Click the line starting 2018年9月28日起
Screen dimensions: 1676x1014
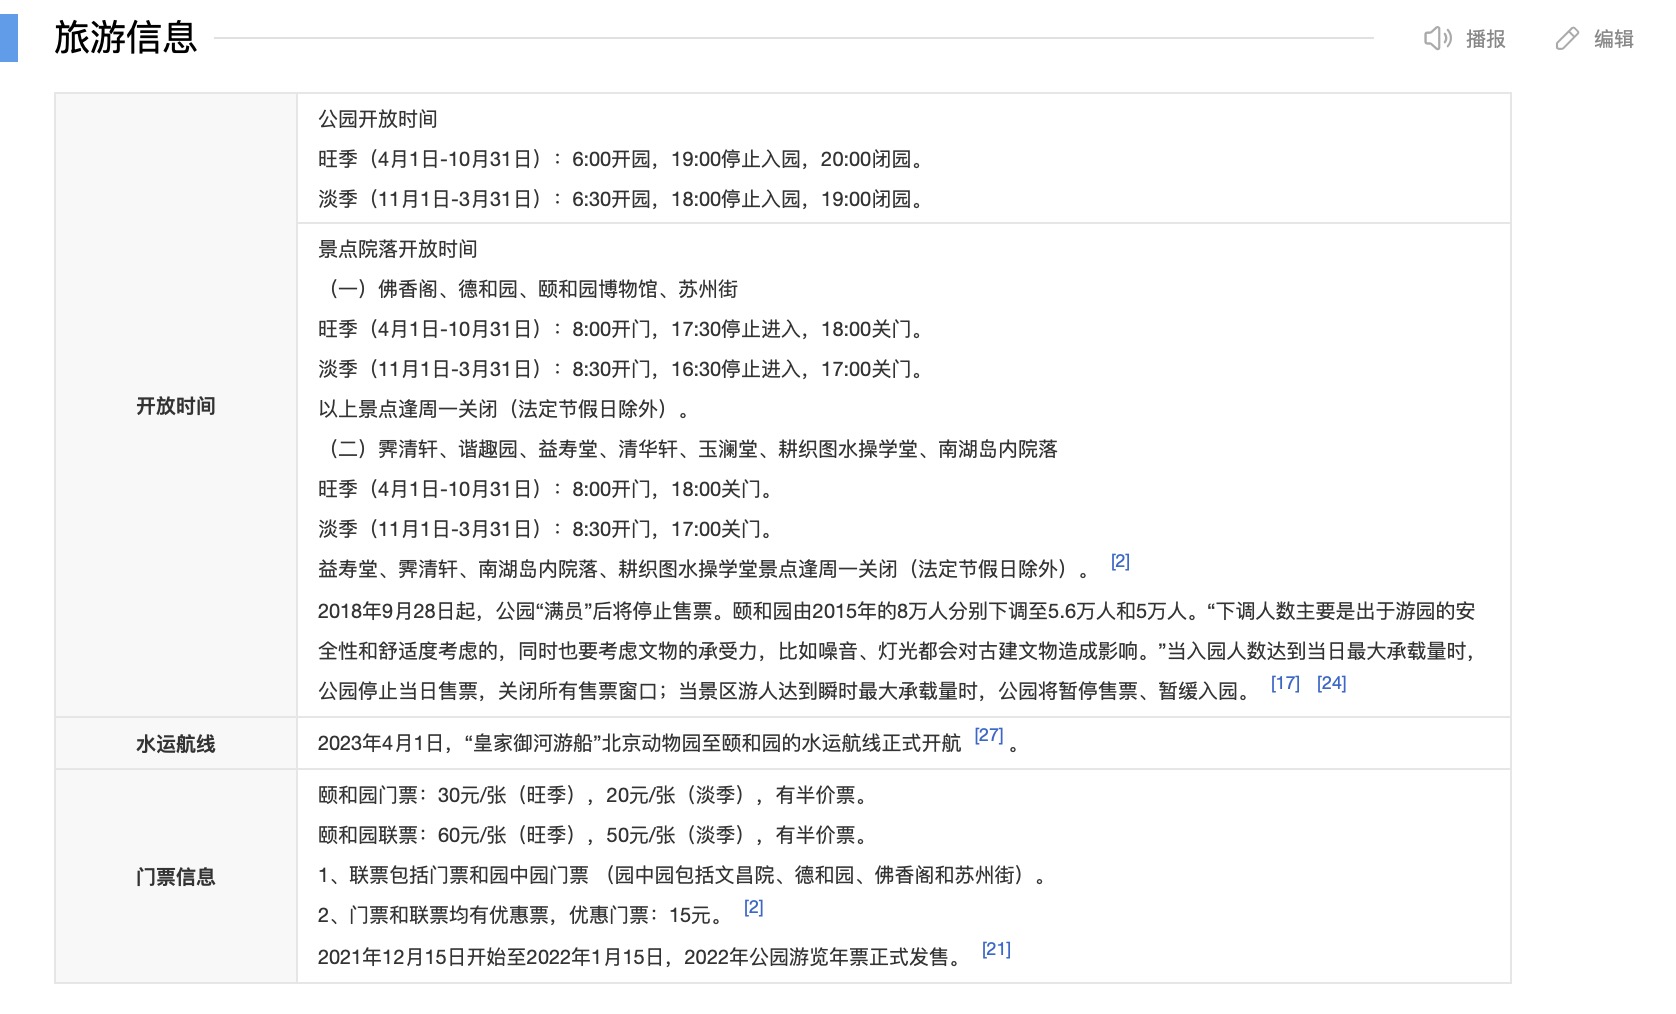point(896,611)
